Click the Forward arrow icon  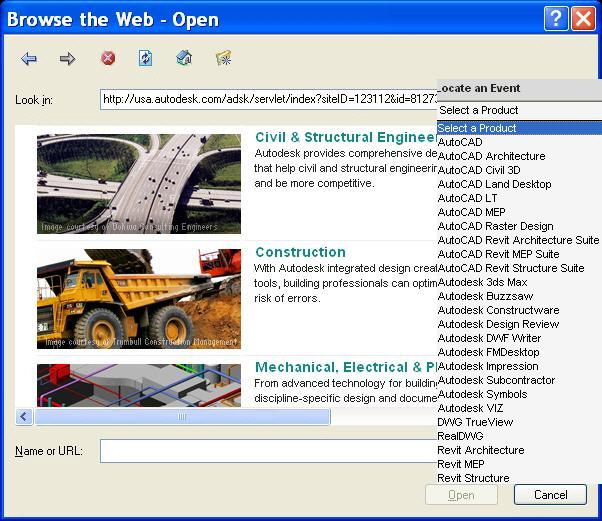point(68,59)
